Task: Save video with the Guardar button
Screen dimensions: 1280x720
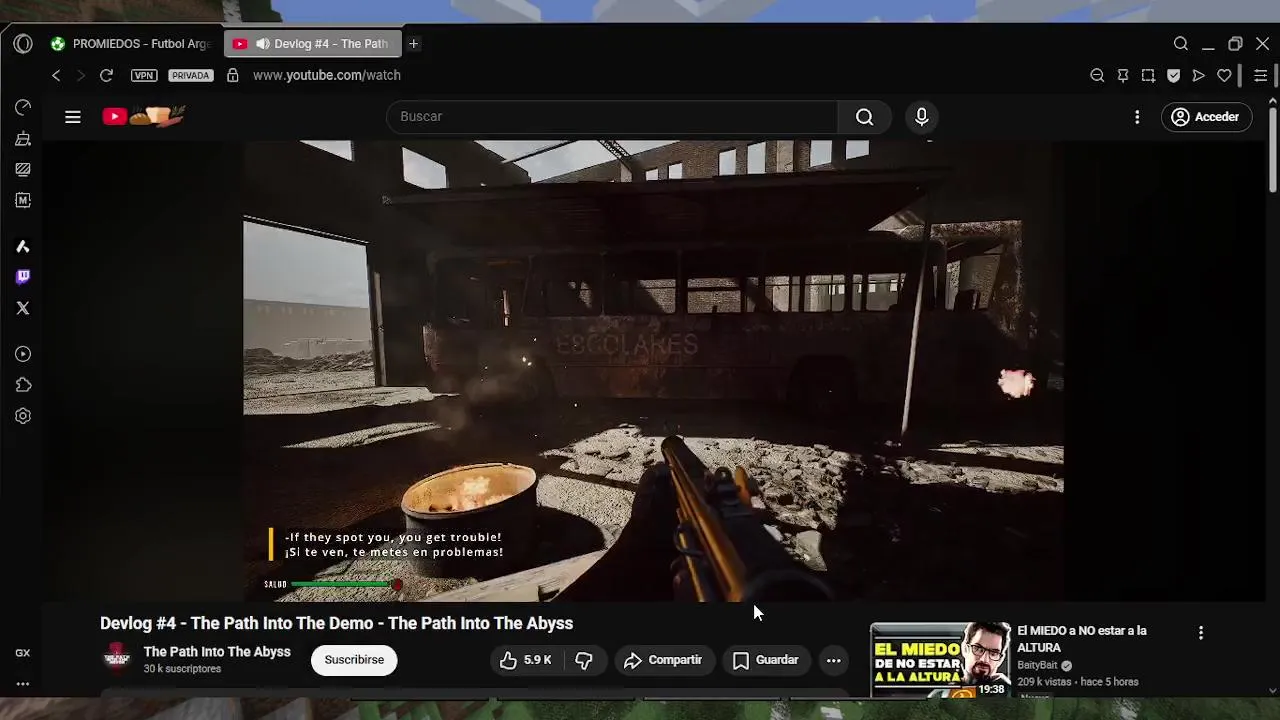Action: pos(766,660)
